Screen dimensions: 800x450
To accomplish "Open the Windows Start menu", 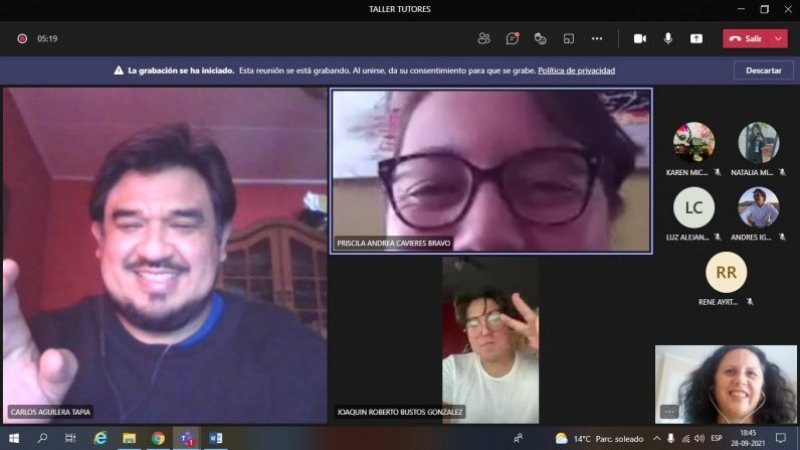I will [x=14, y=438].
